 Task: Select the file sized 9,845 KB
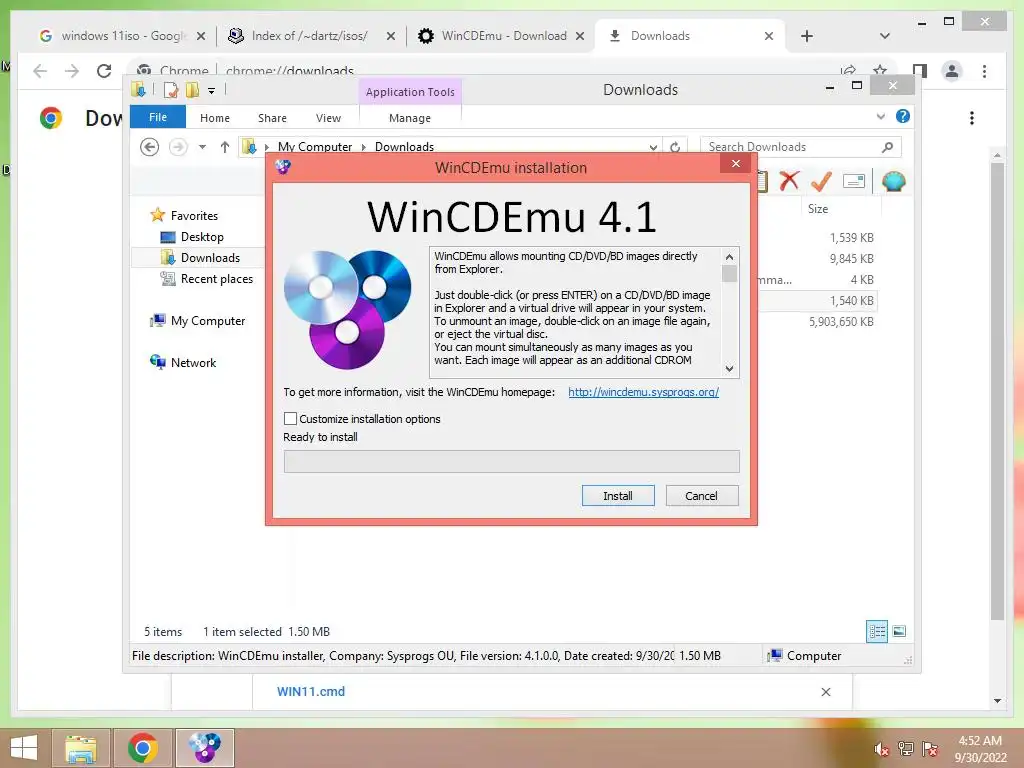852,259
